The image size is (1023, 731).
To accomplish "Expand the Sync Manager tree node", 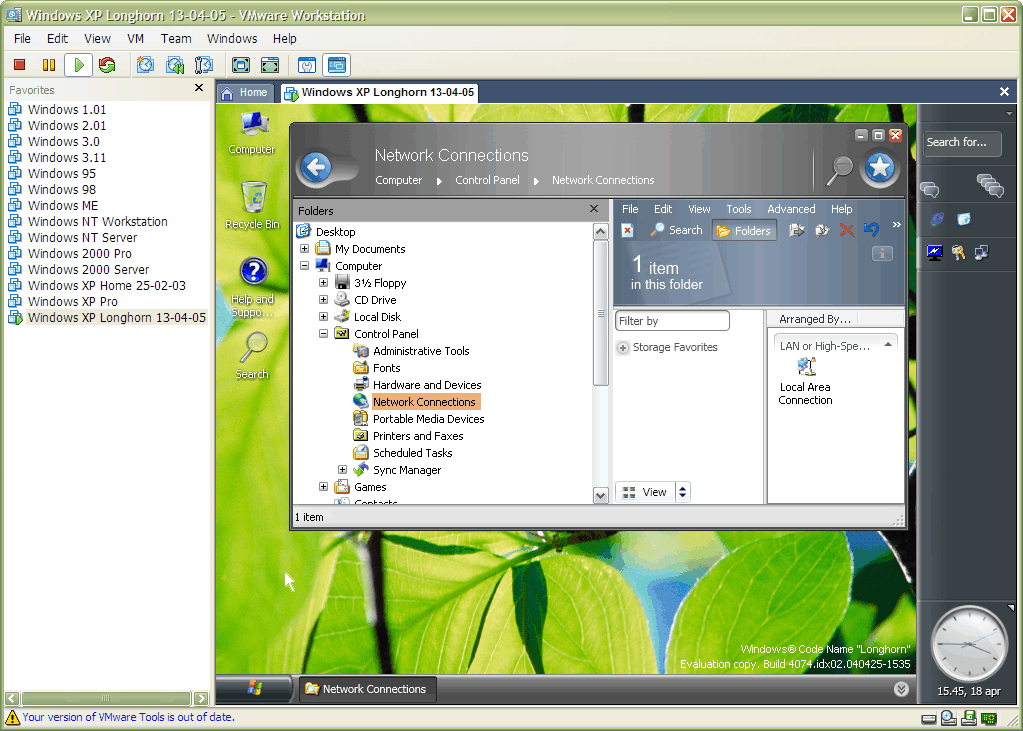I will 343,470.
